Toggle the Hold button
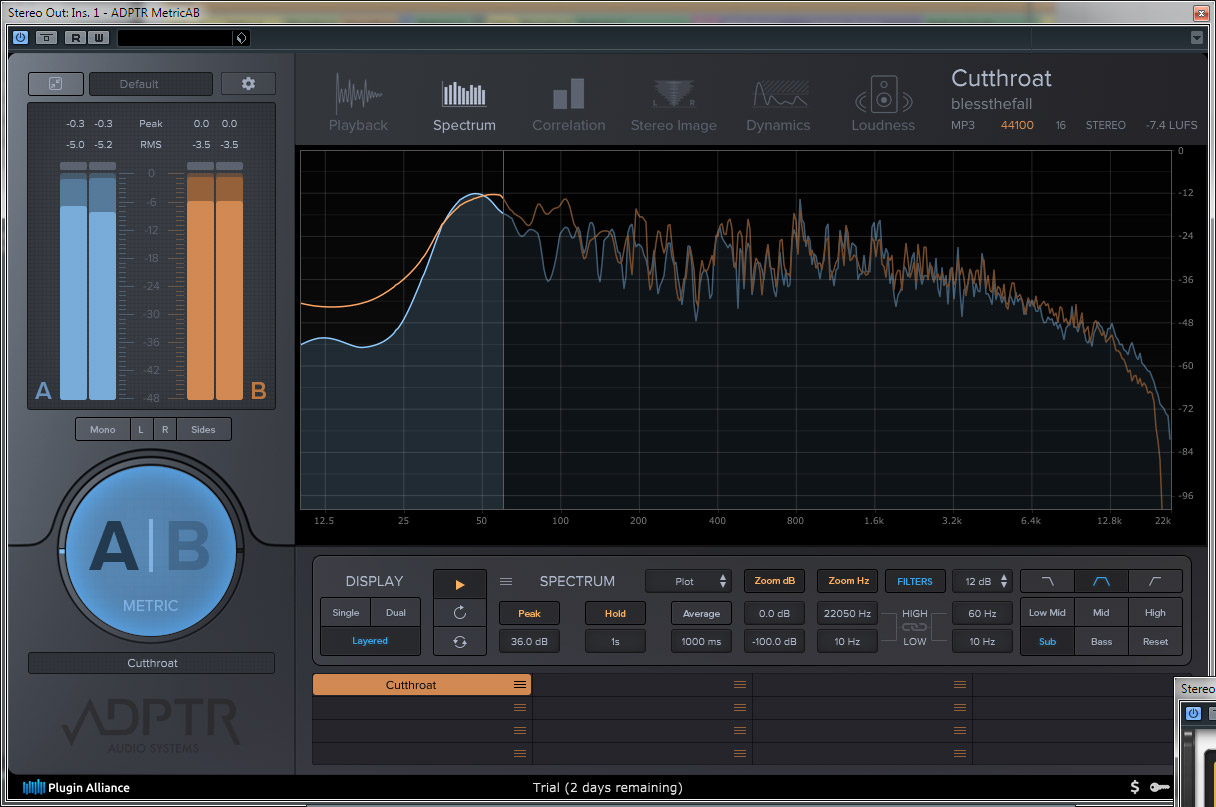Viewport: 1216px width, 807px height. pos(615,613)
